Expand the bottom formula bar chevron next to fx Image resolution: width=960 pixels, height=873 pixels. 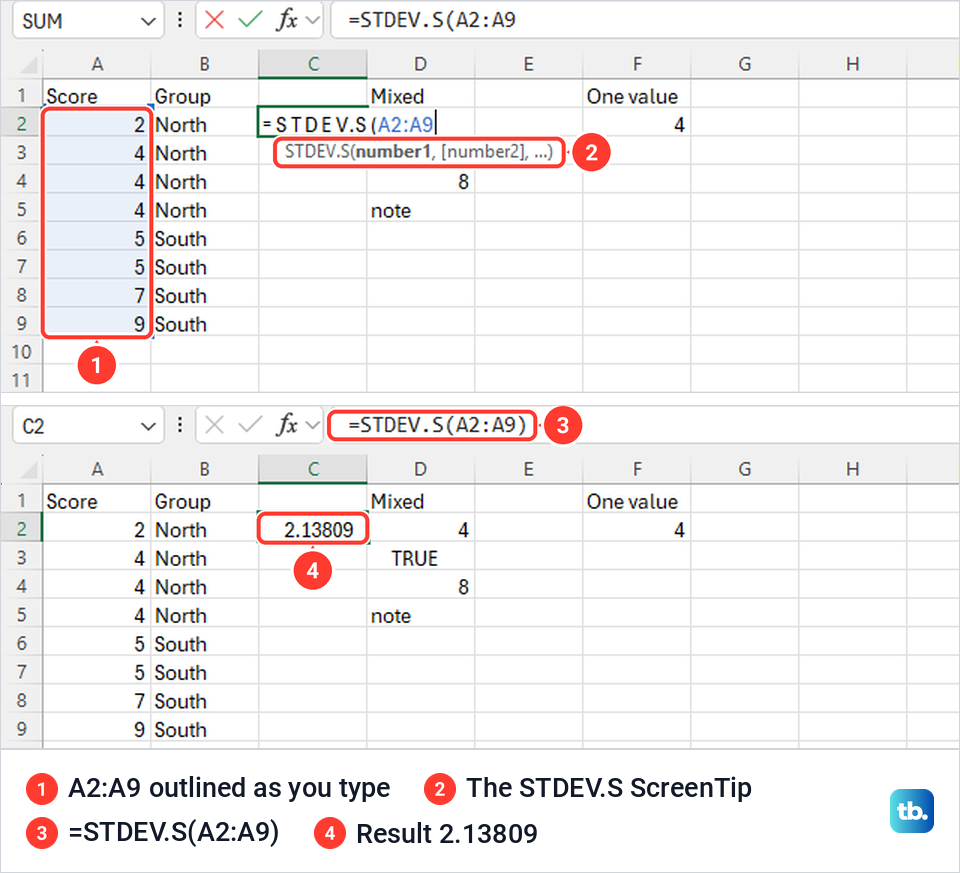coord(313,425)
